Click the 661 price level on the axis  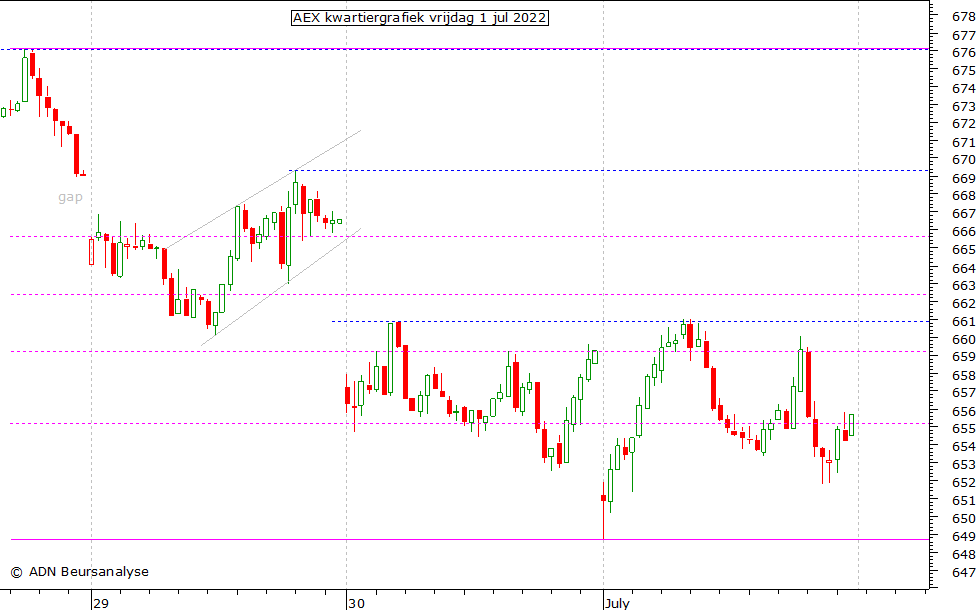pos(963,321)
